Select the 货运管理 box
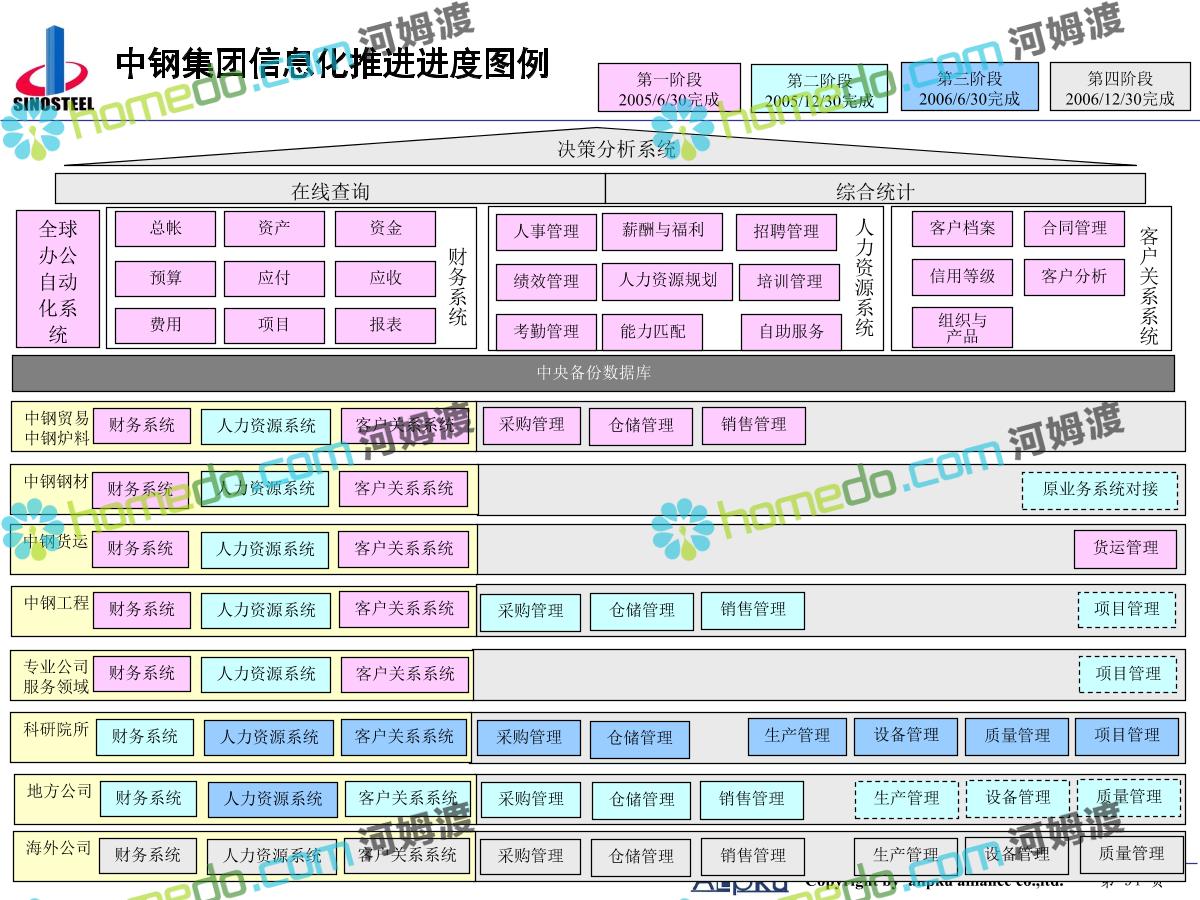1200x900 pixels. [1125, 549]
